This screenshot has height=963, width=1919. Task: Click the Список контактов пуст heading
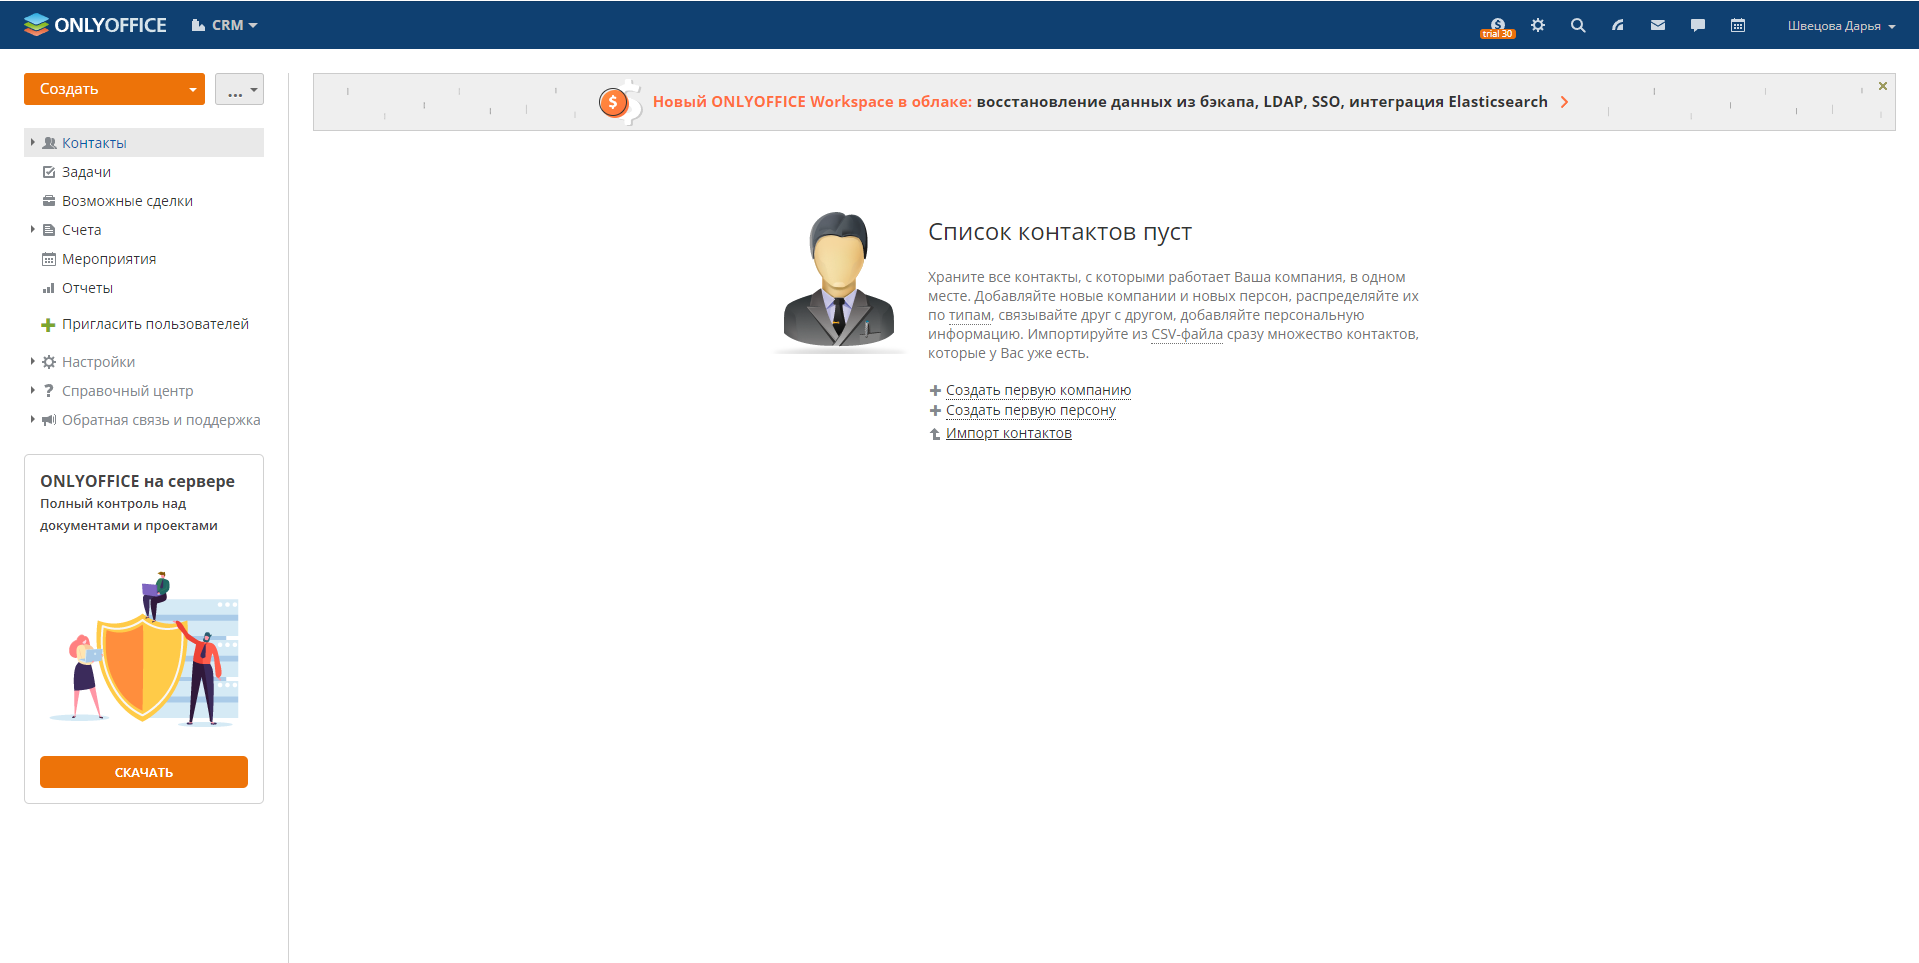(x=1059, y=232)
